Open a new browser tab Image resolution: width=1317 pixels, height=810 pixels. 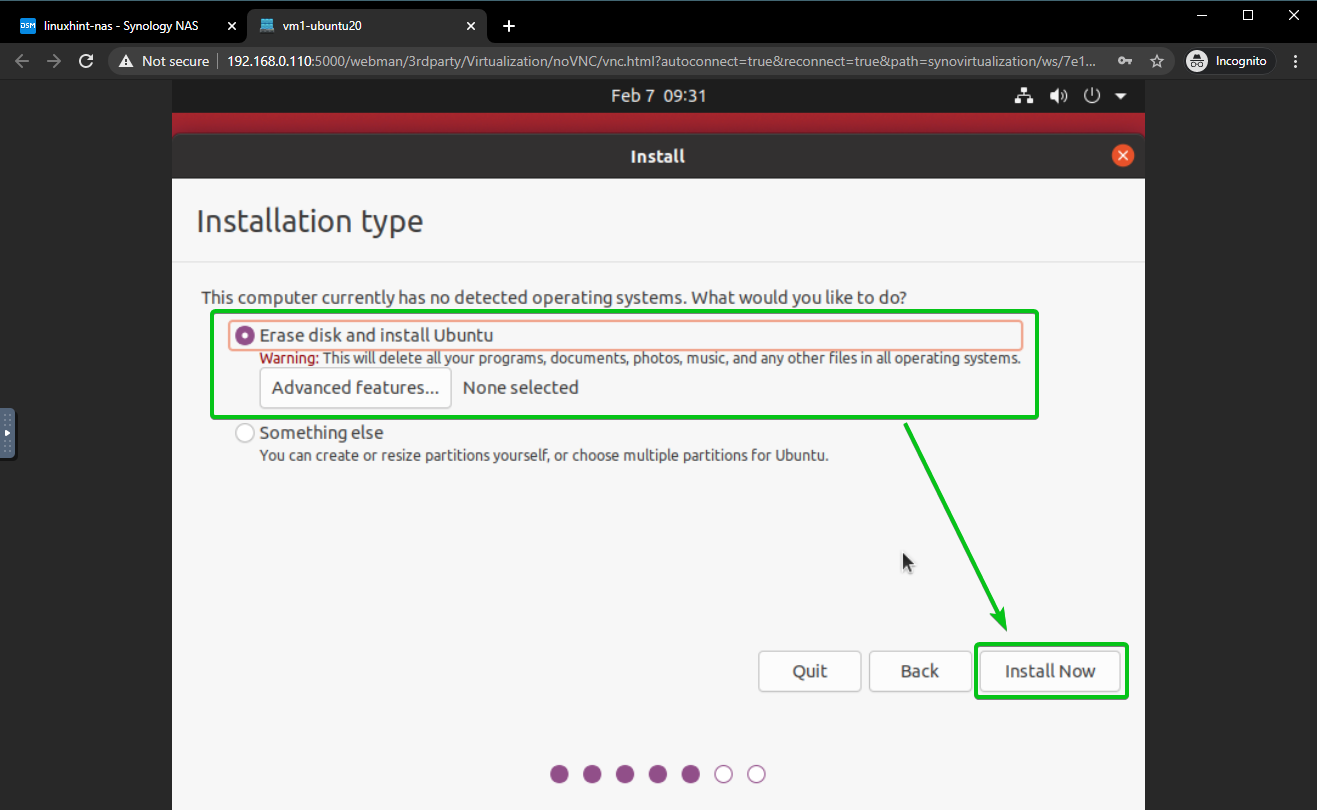click(x=509, y=25)
